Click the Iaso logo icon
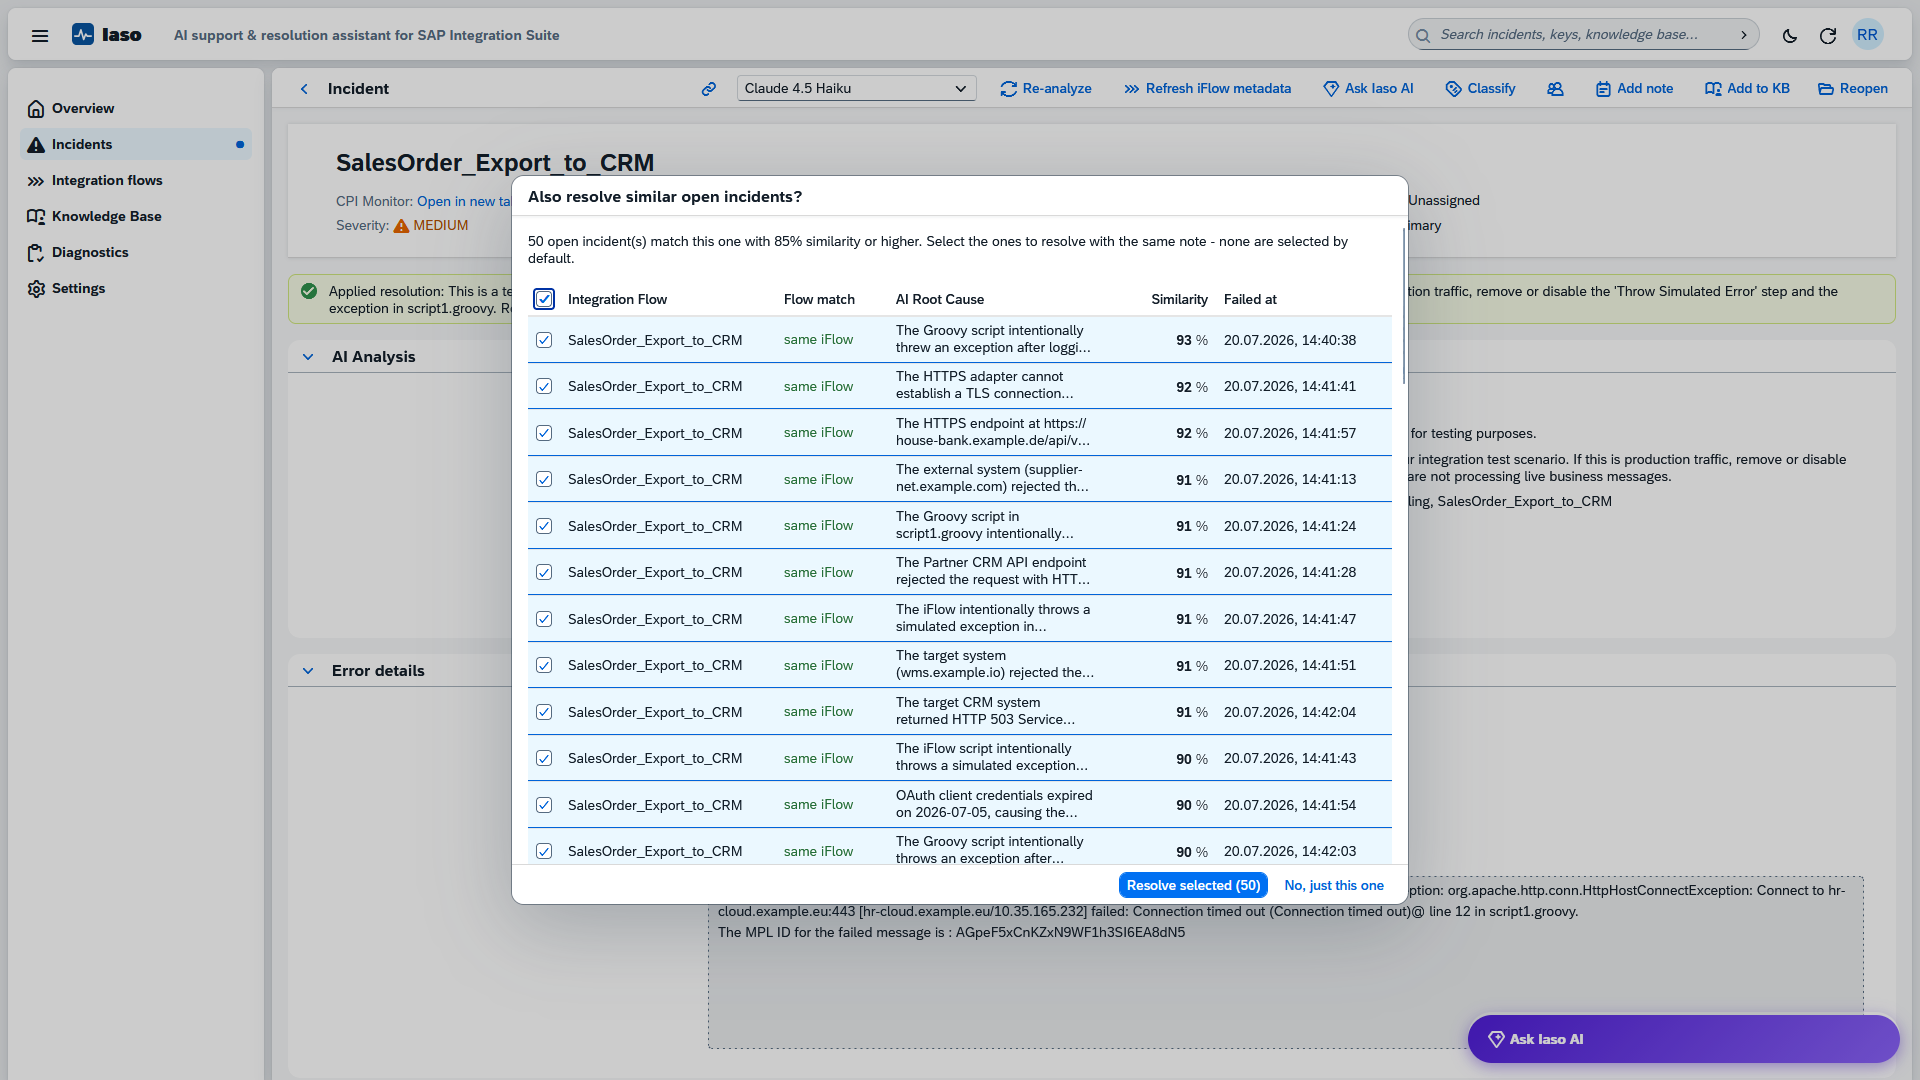This screenshot has height=1080, width=1920. pos(83,35)
